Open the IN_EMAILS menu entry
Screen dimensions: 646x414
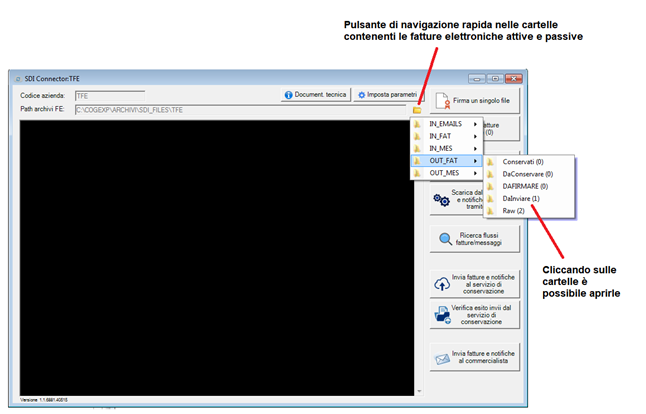point(447,124)
